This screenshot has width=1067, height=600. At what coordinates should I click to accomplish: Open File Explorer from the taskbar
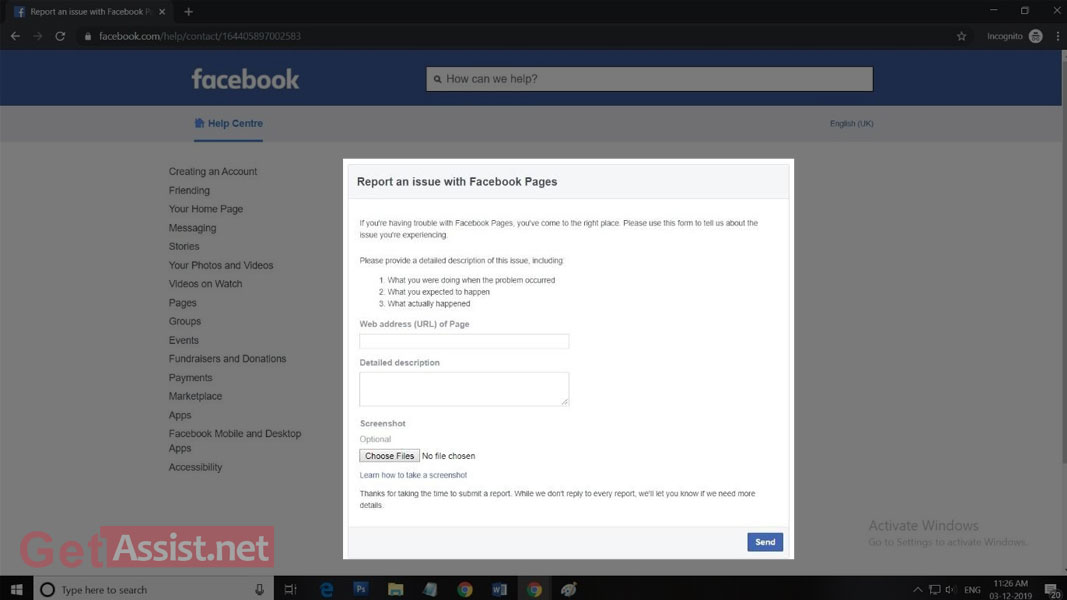tap(394, 589)
